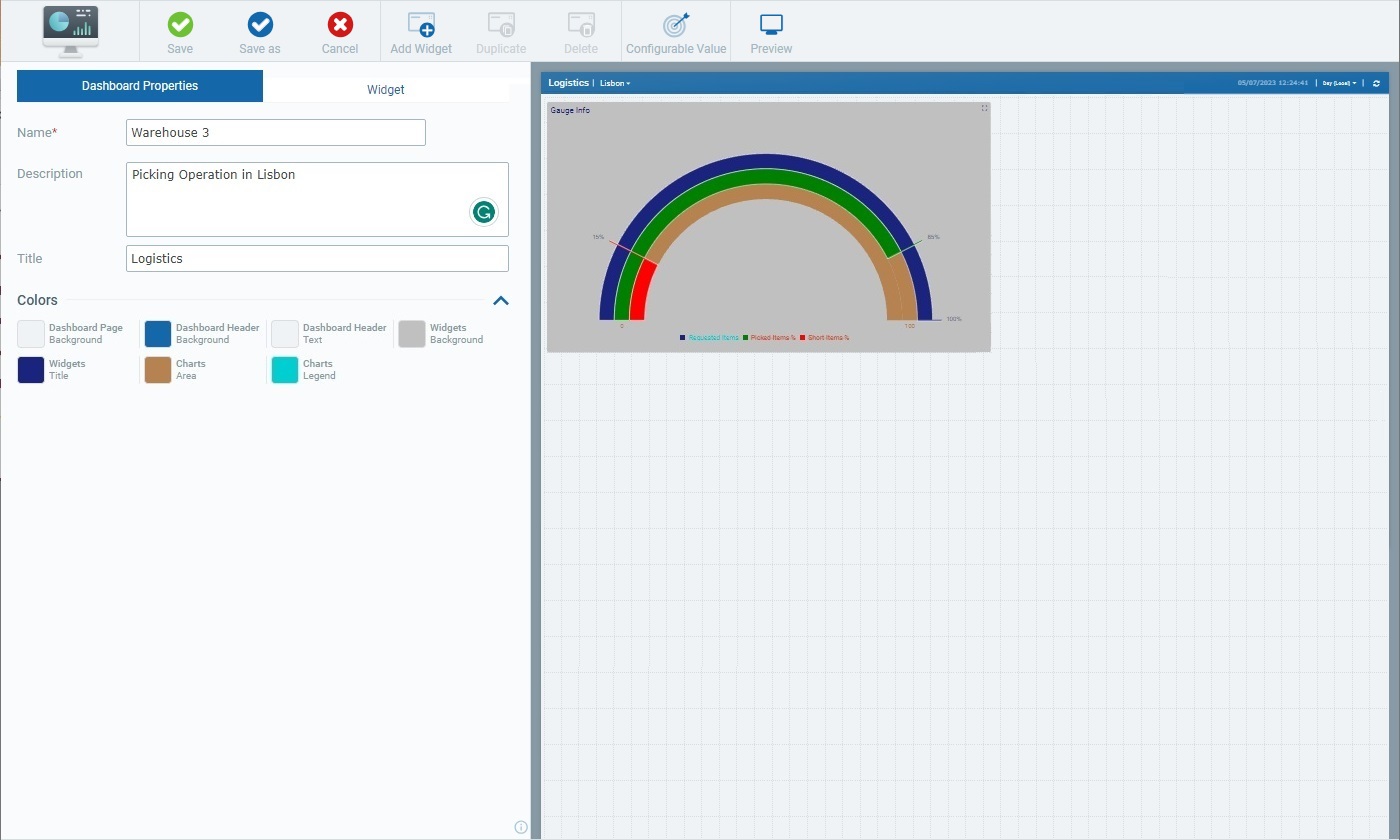1400x840 pixels.
Task: Expand the Gauge Info widget fullscreen icon
Action: tap(984, 108)
